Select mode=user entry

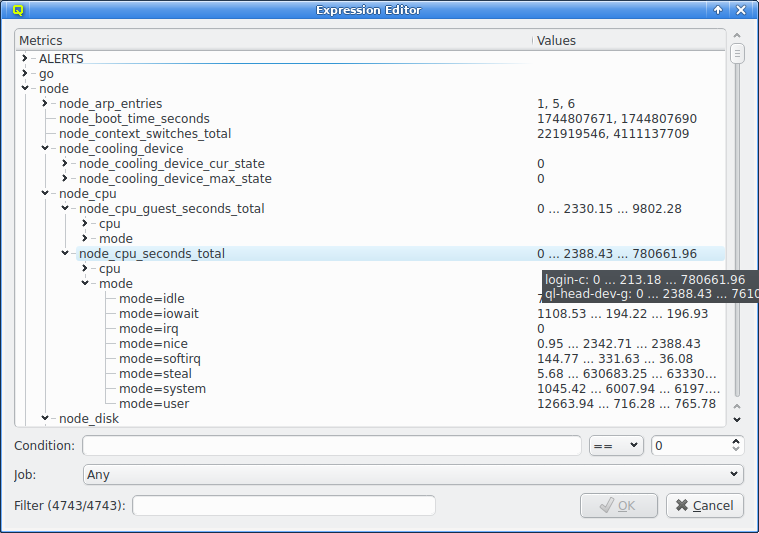click(154, 404)
